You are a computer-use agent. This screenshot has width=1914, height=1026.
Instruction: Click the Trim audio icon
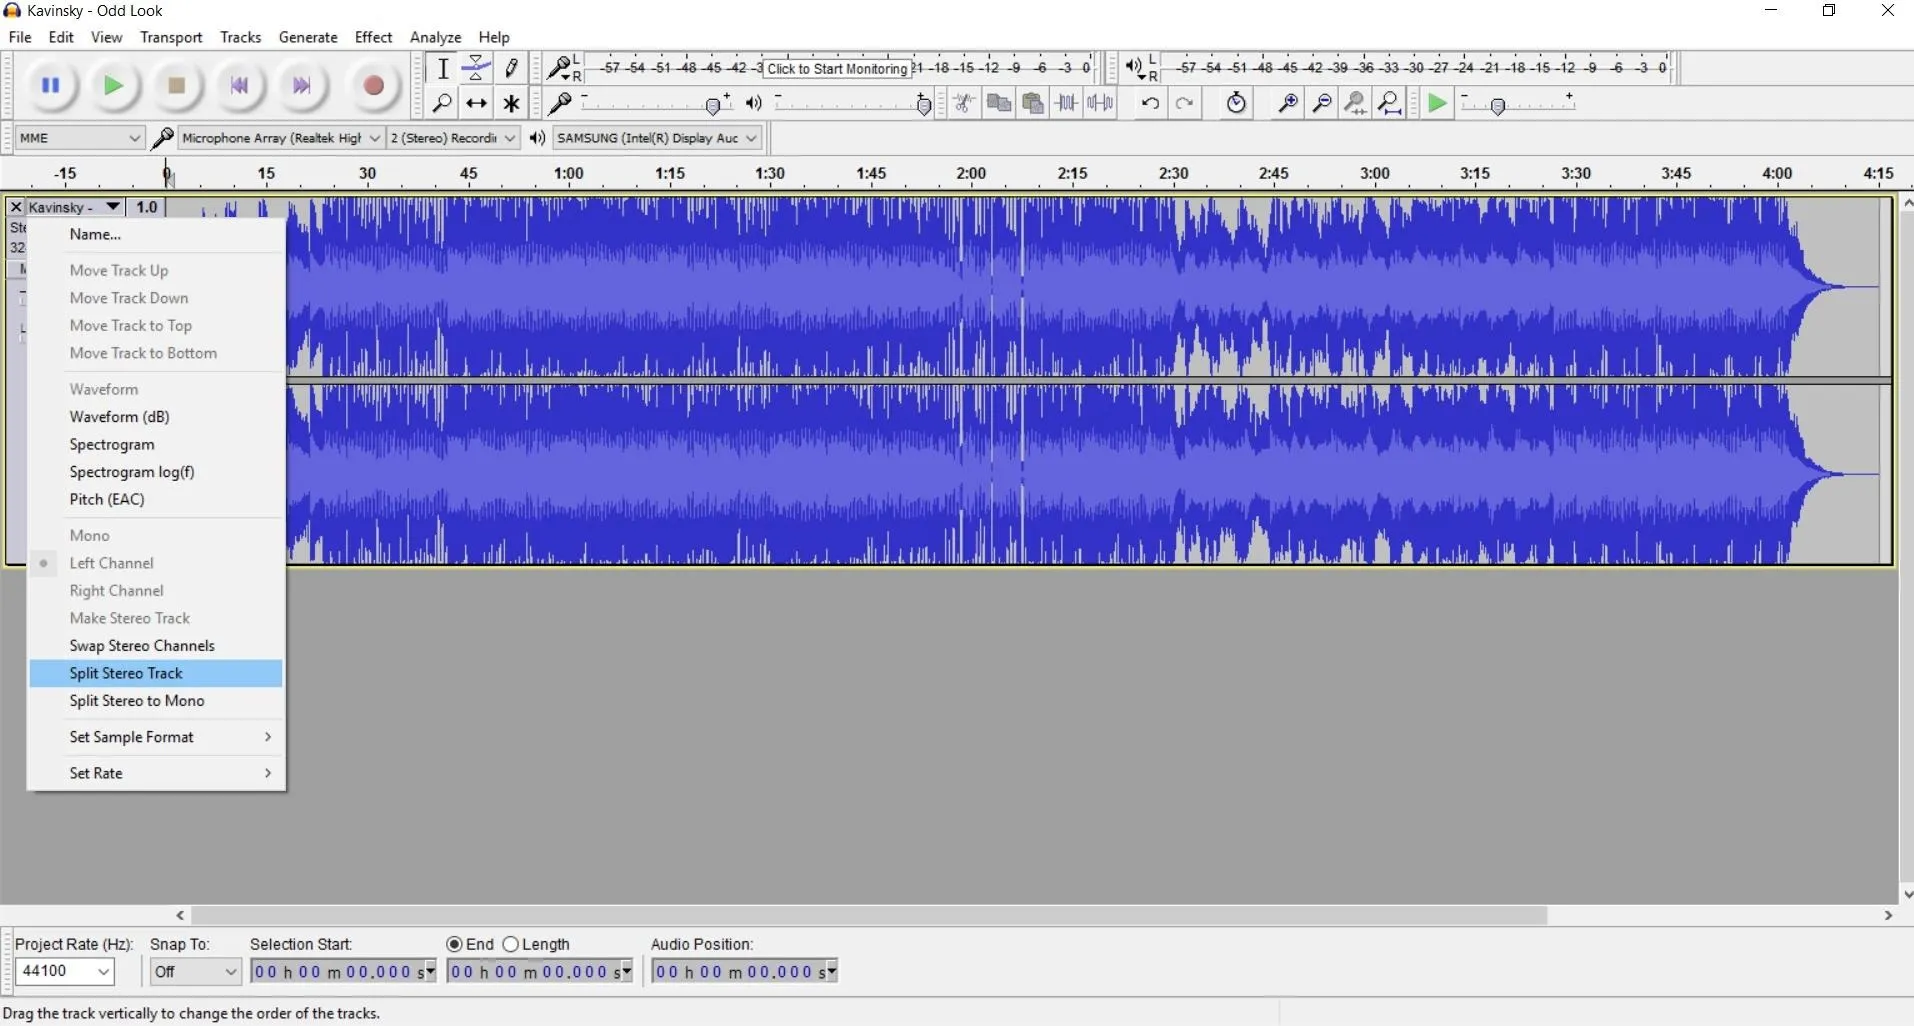tap(1067, 103)
